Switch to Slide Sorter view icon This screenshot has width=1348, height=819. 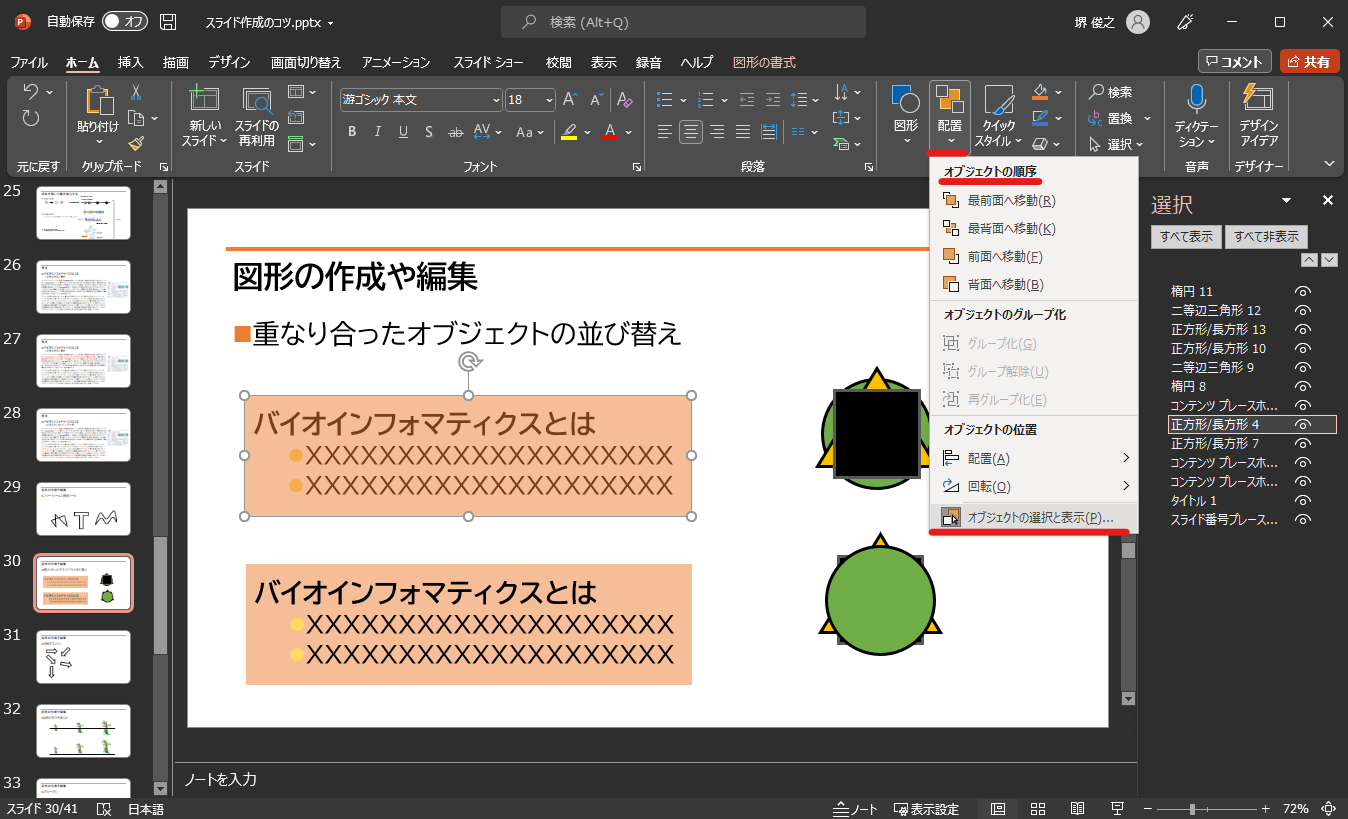click(1037, 808)
